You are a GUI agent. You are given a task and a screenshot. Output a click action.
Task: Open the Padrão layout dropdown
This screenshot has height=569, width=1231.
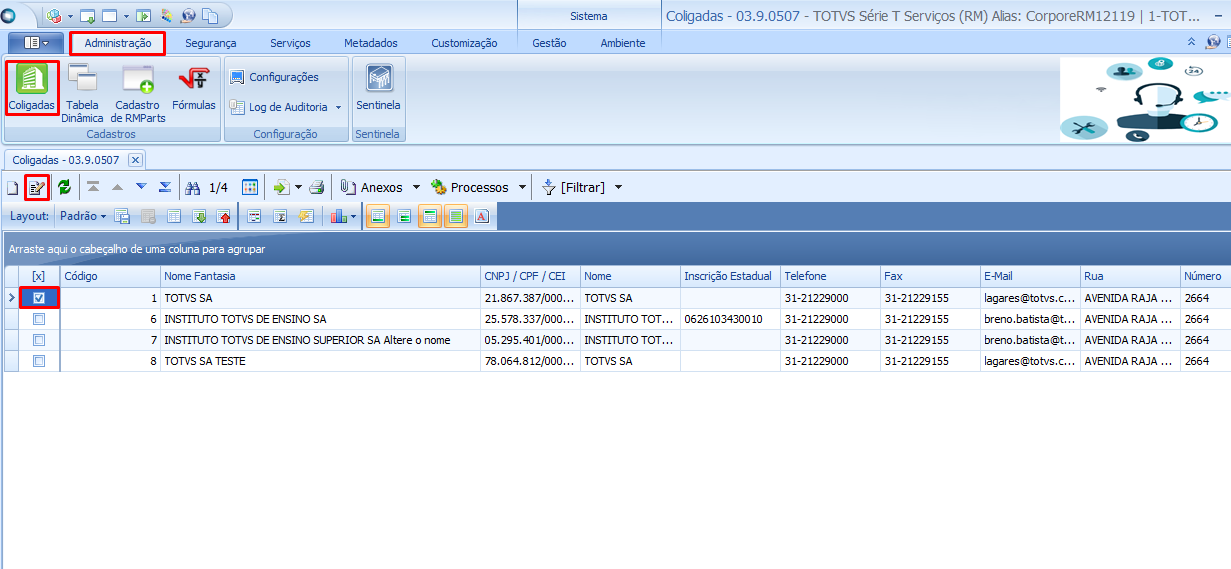coord(83,216)
